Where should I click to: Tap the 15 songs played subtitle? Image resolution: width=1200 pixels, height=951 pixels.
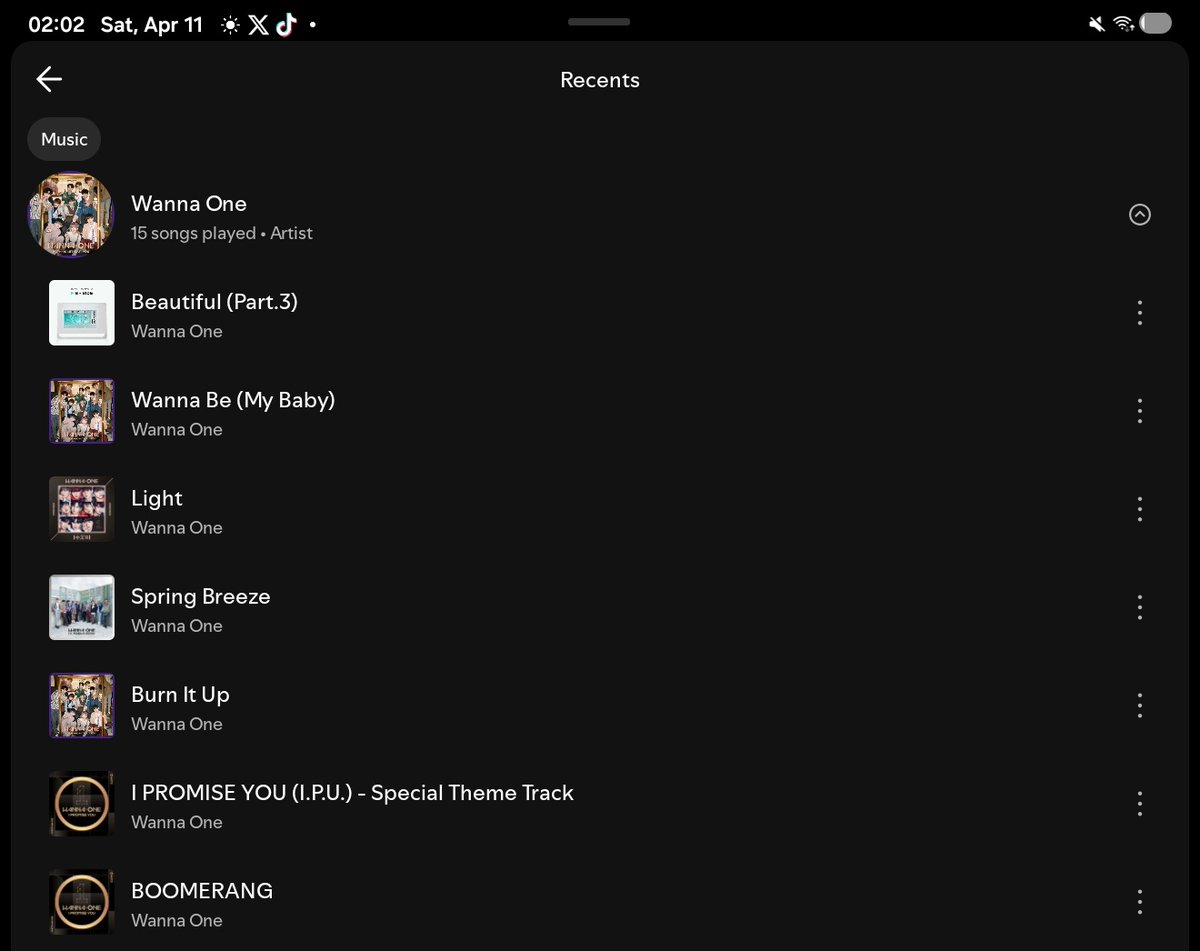222,233
